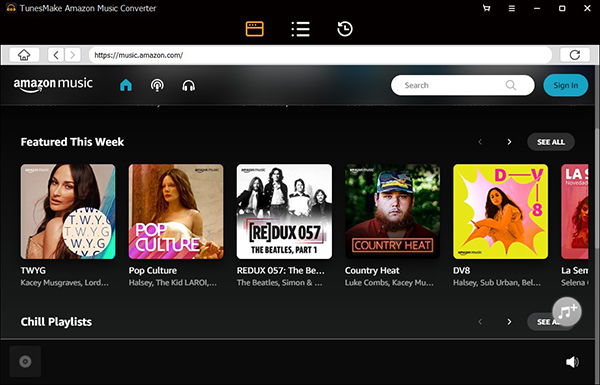Screen dimensions: 600x385
Task: Click 'Halsey, The Kid LAROI,...' artist text
Action: point(173,283)
